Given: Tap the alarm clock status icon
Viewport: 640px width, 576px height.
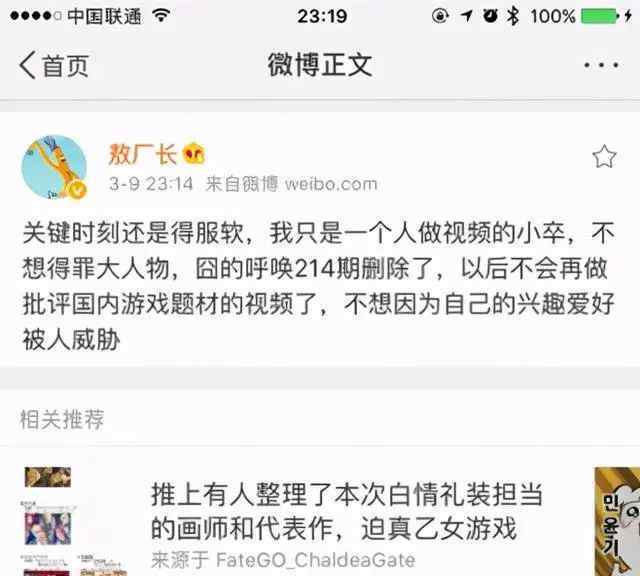Looking at the screenshot, I should (490, 16).
